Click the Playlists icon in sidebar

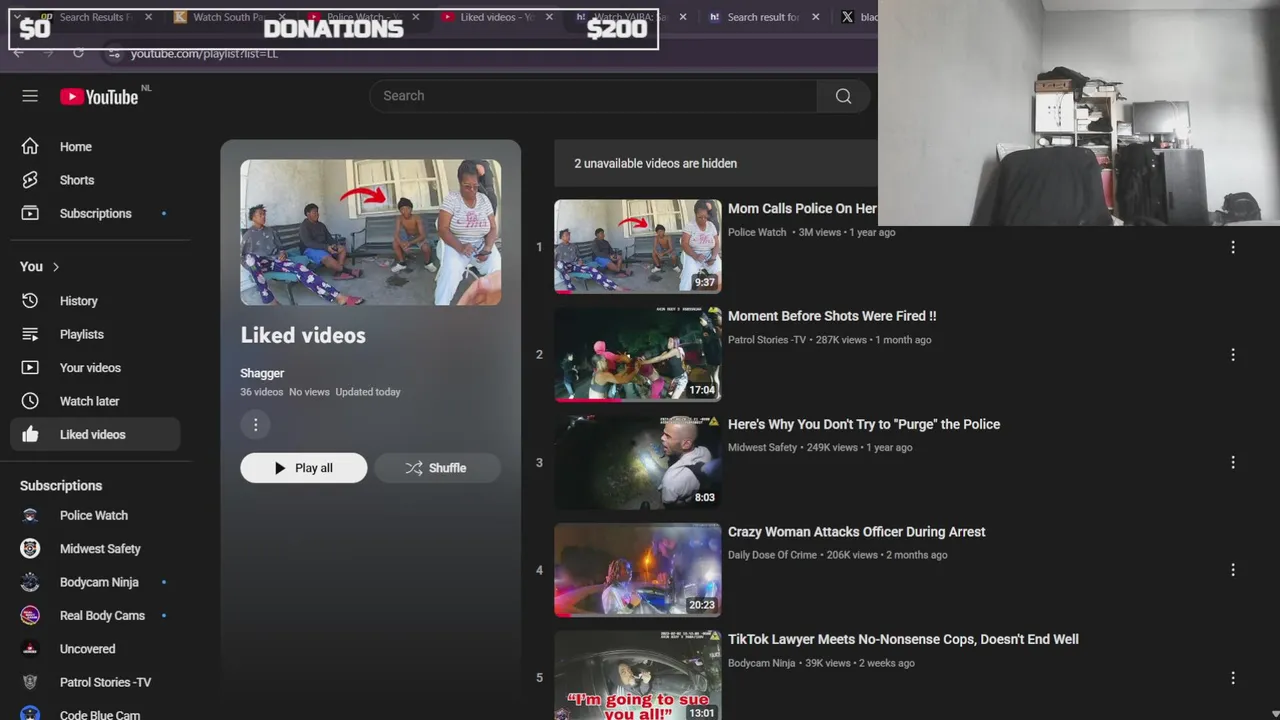(30, 334)
